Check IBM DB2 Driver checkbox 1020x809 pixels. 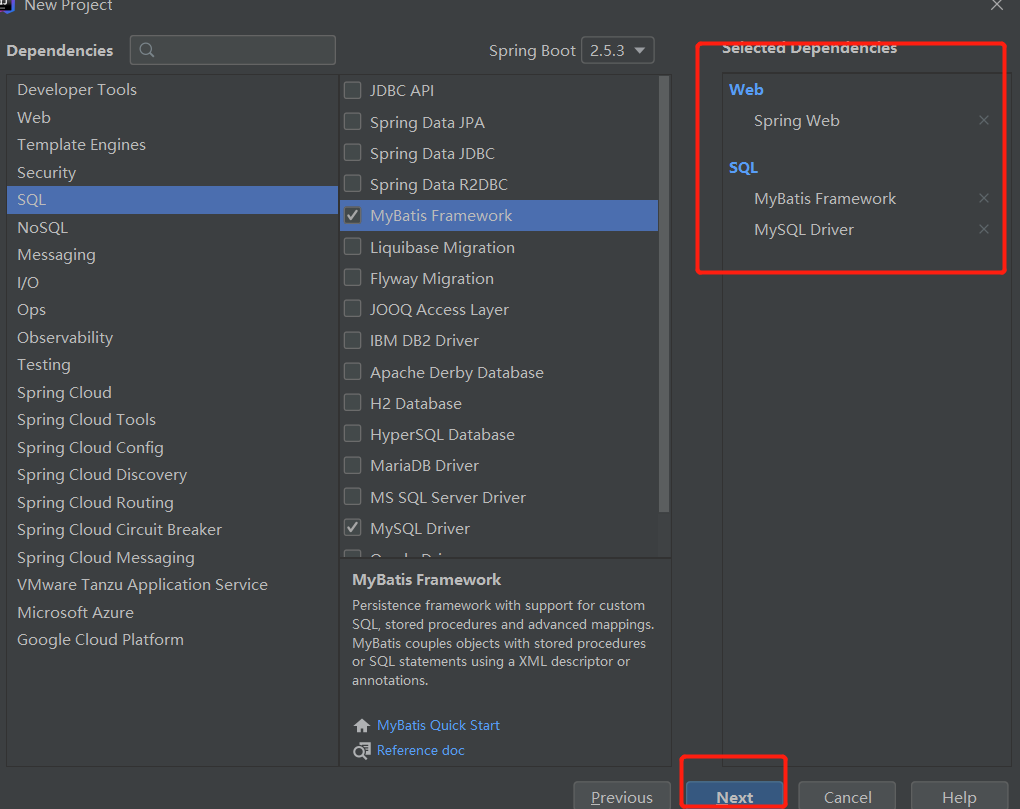(x=353, y=340)
